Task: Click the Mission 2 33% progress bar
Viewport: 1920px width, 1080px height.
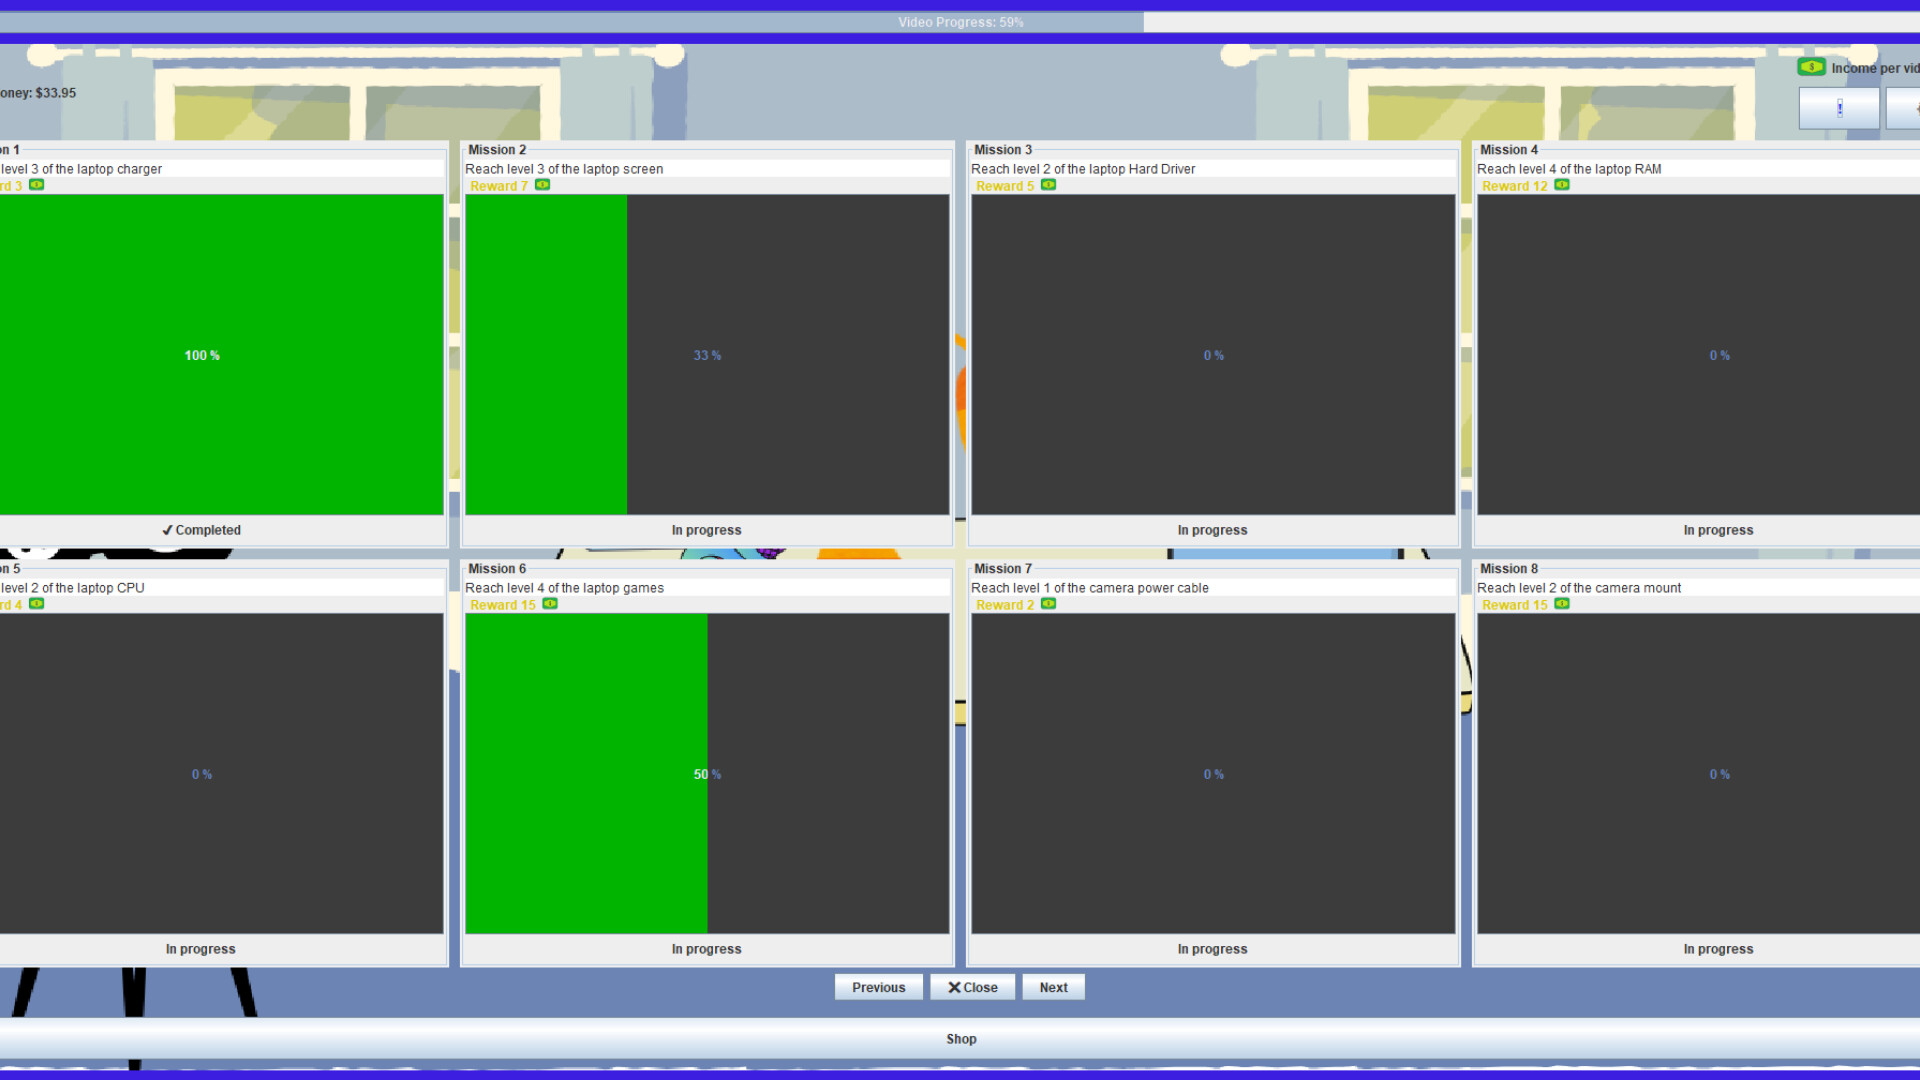Action: click(707, 355)
